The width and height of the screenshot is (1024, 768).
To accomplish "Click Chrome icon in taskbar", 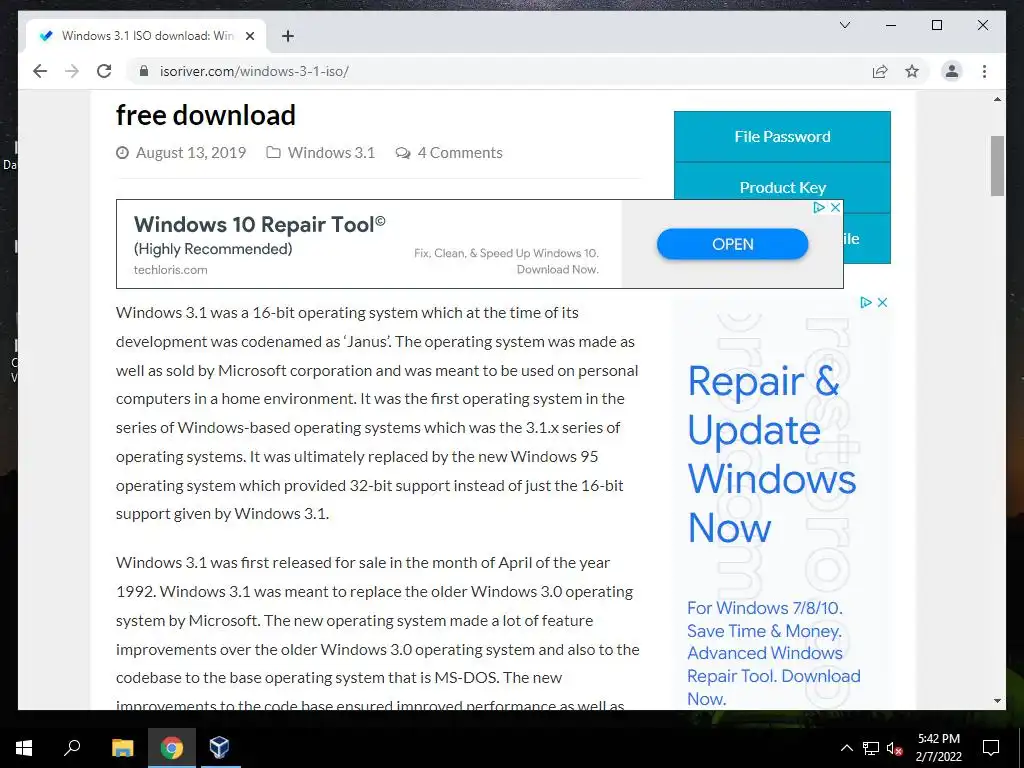I will click(171, 748).
